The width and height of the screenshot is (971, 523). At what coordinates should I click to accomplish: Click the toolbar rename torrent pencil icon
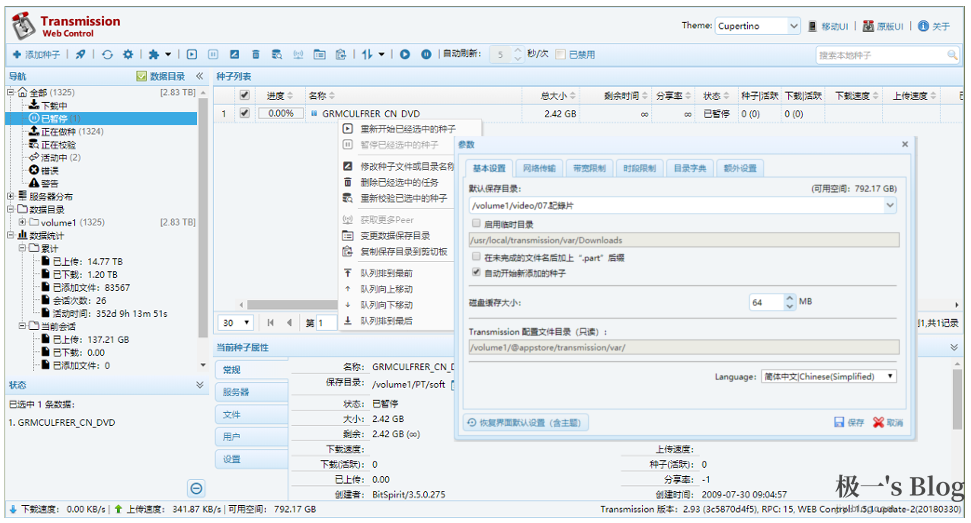(x=234, y=54)
